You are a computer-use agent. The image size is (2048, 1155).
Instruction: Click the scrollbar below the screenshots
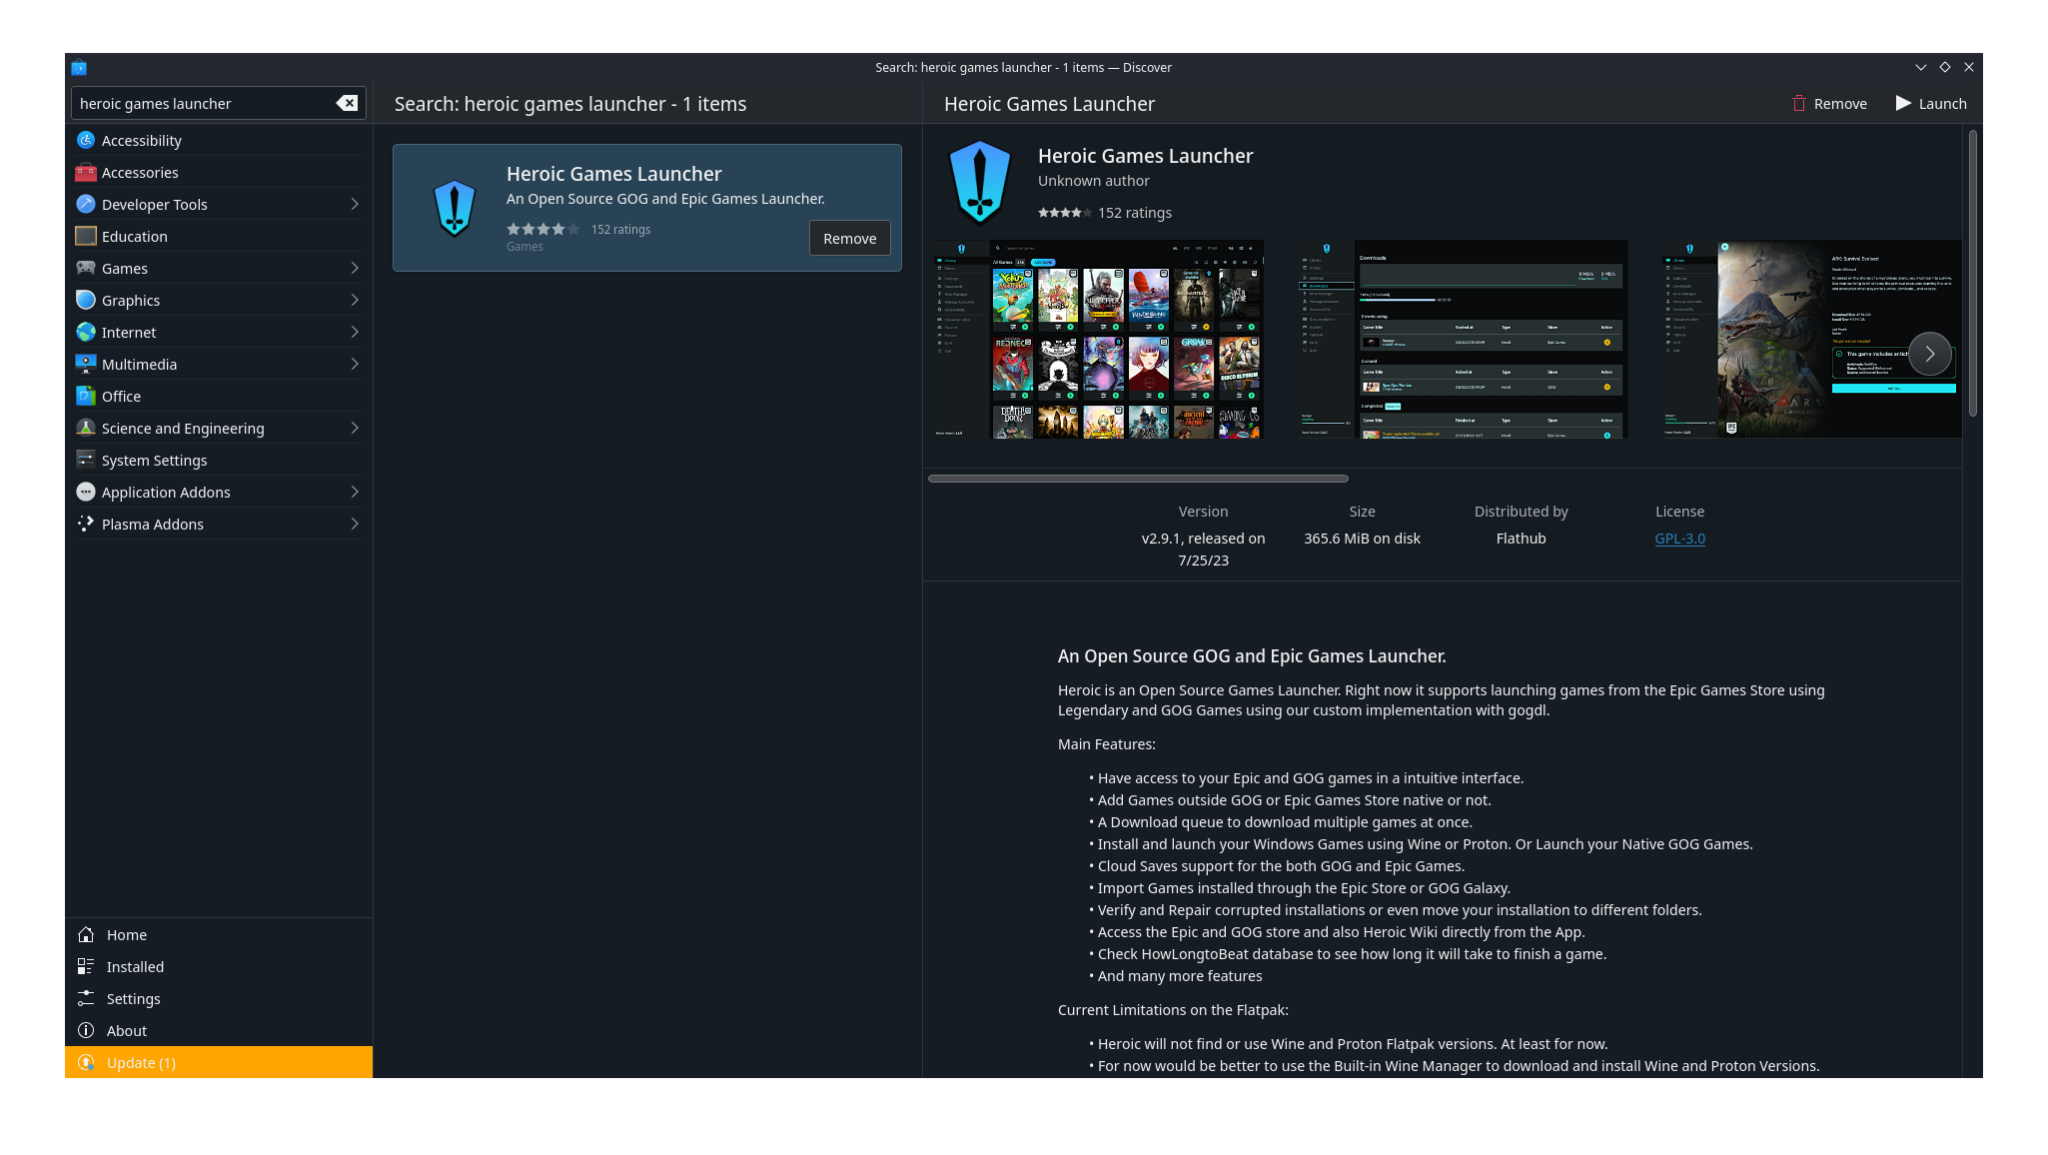pos(1138,478)
